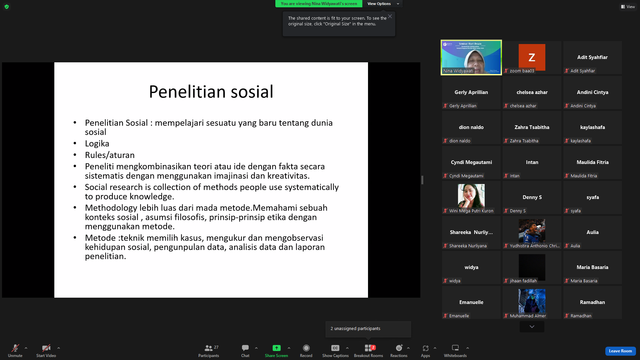Viewport: 640px width, 360px height.
Task: Unmute the microphone
Action: [x=15, y=350]
